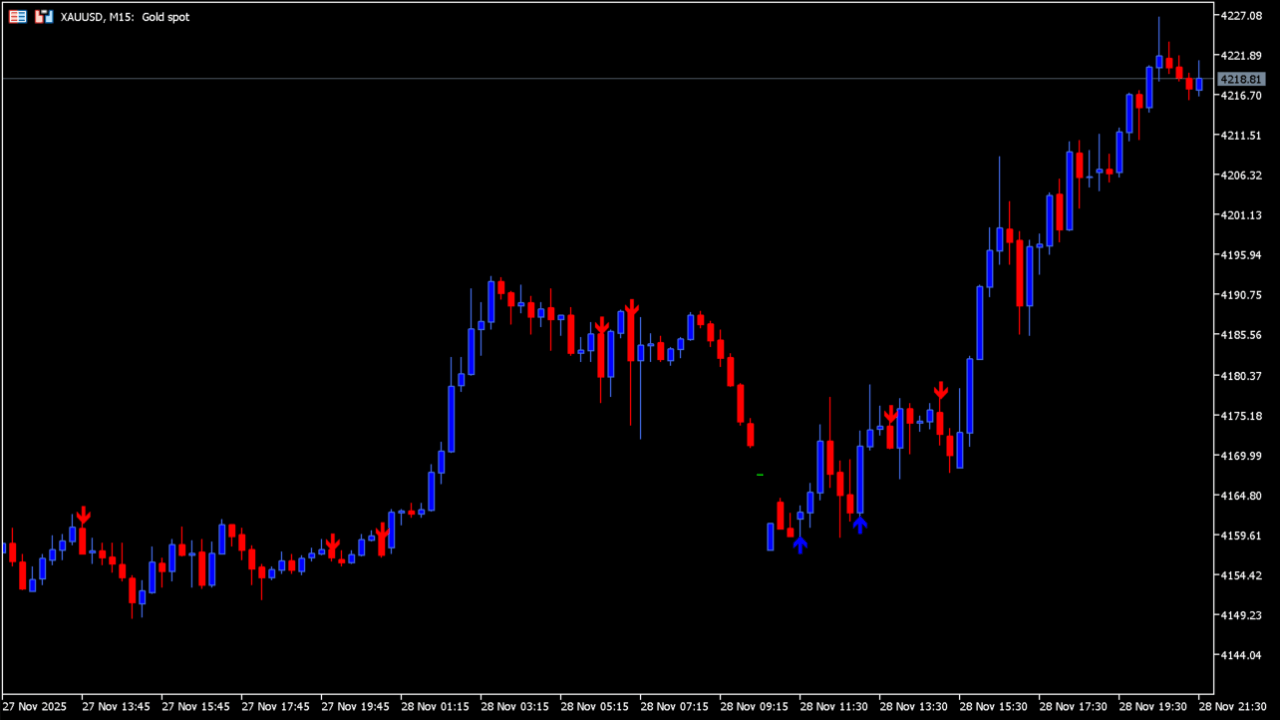Click the green dash marker below the selloff

(x=758, y=474)
